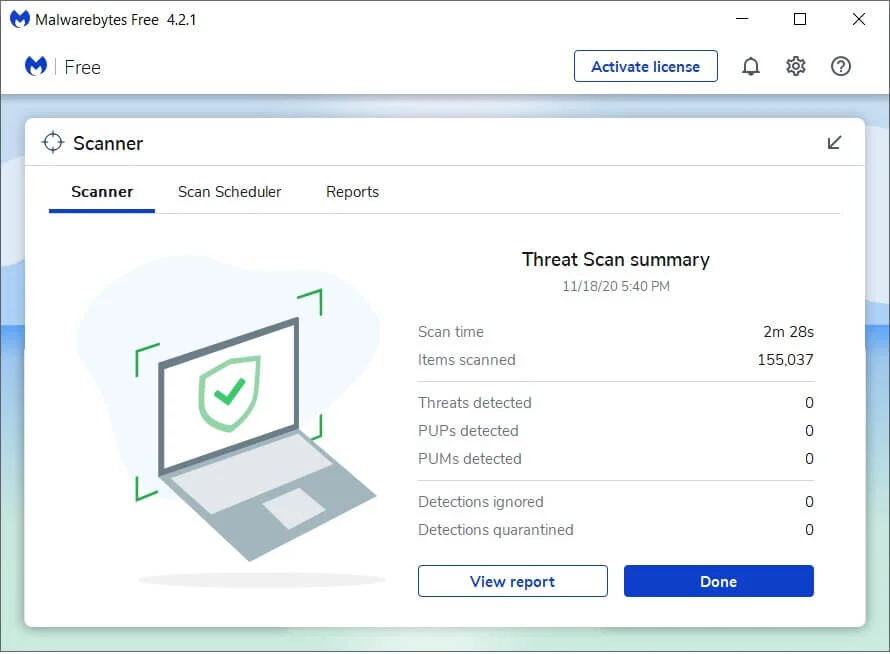Image resolution: width=890 pixels, height=654 pixels.
Task: Open Settings with the gear icon
Action: [x=795, y=65]
